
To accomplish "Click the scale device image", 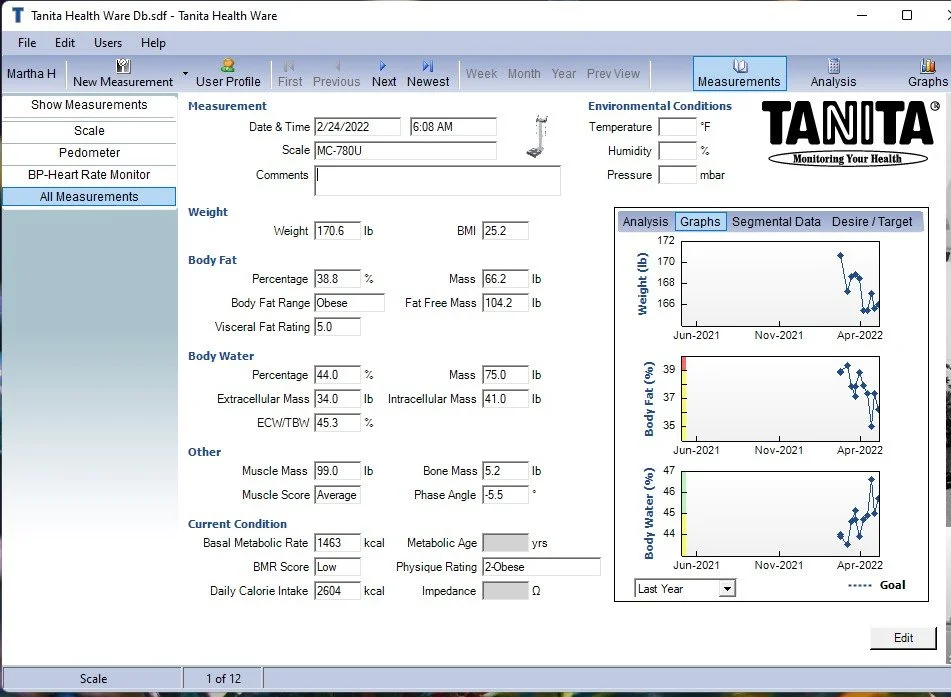I will point(538,137).
